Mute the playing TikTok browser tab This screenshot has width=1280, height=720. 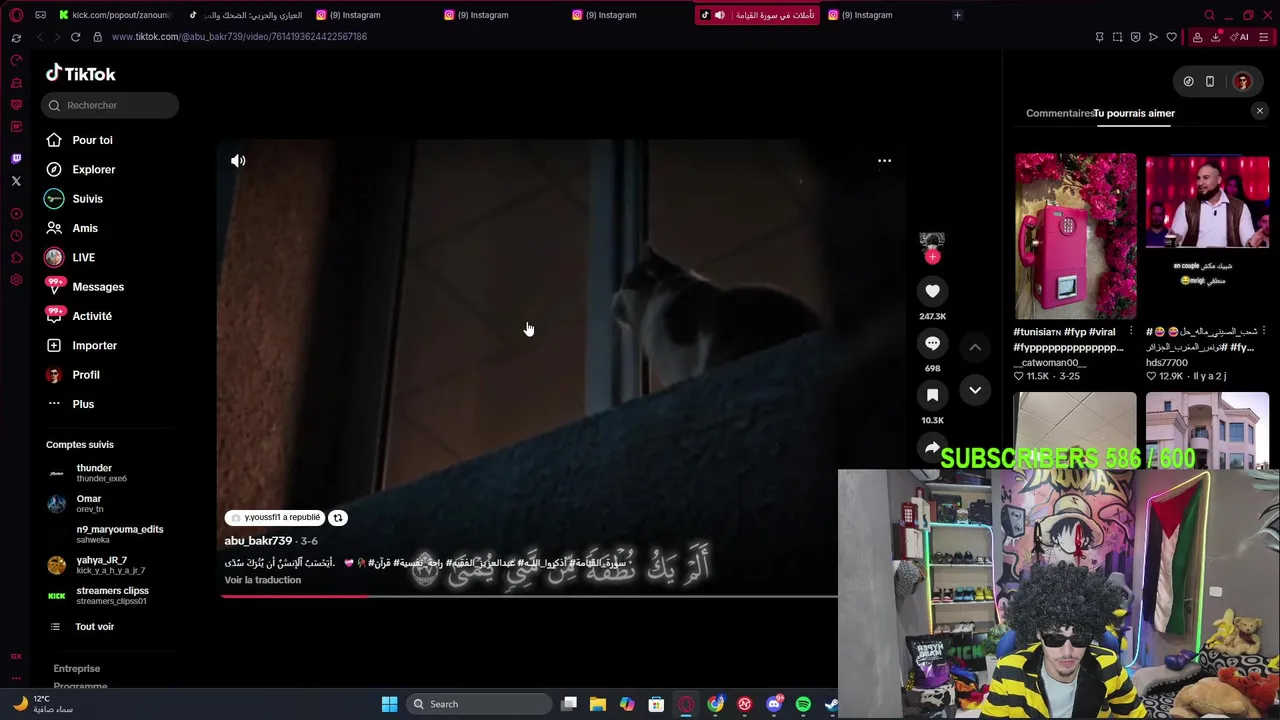[x=720, y=15]
